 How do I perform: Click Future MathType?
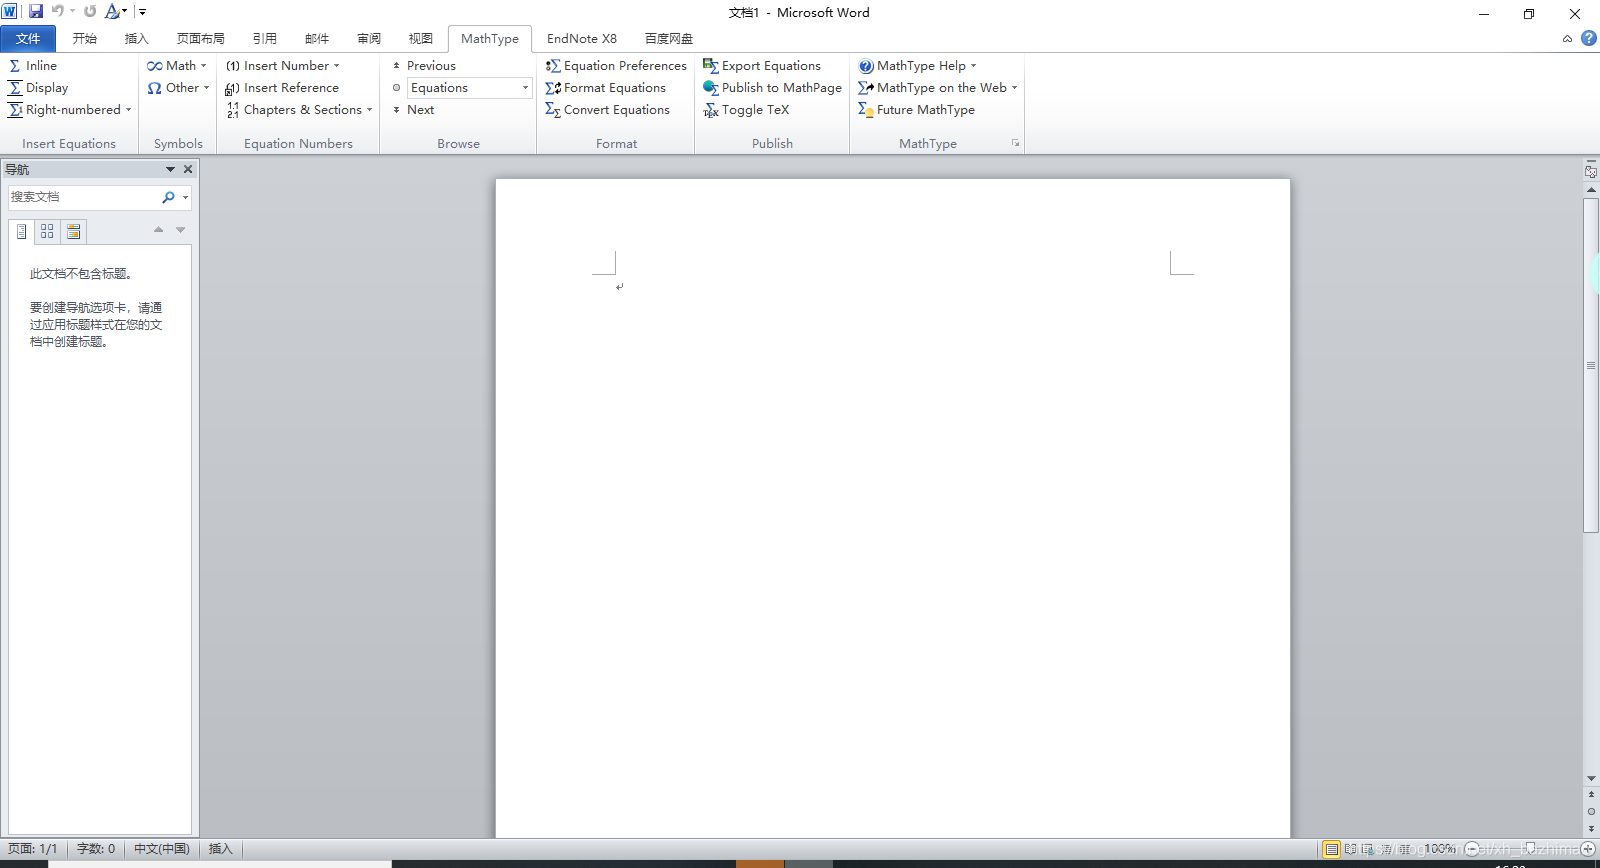coord(916,110)
